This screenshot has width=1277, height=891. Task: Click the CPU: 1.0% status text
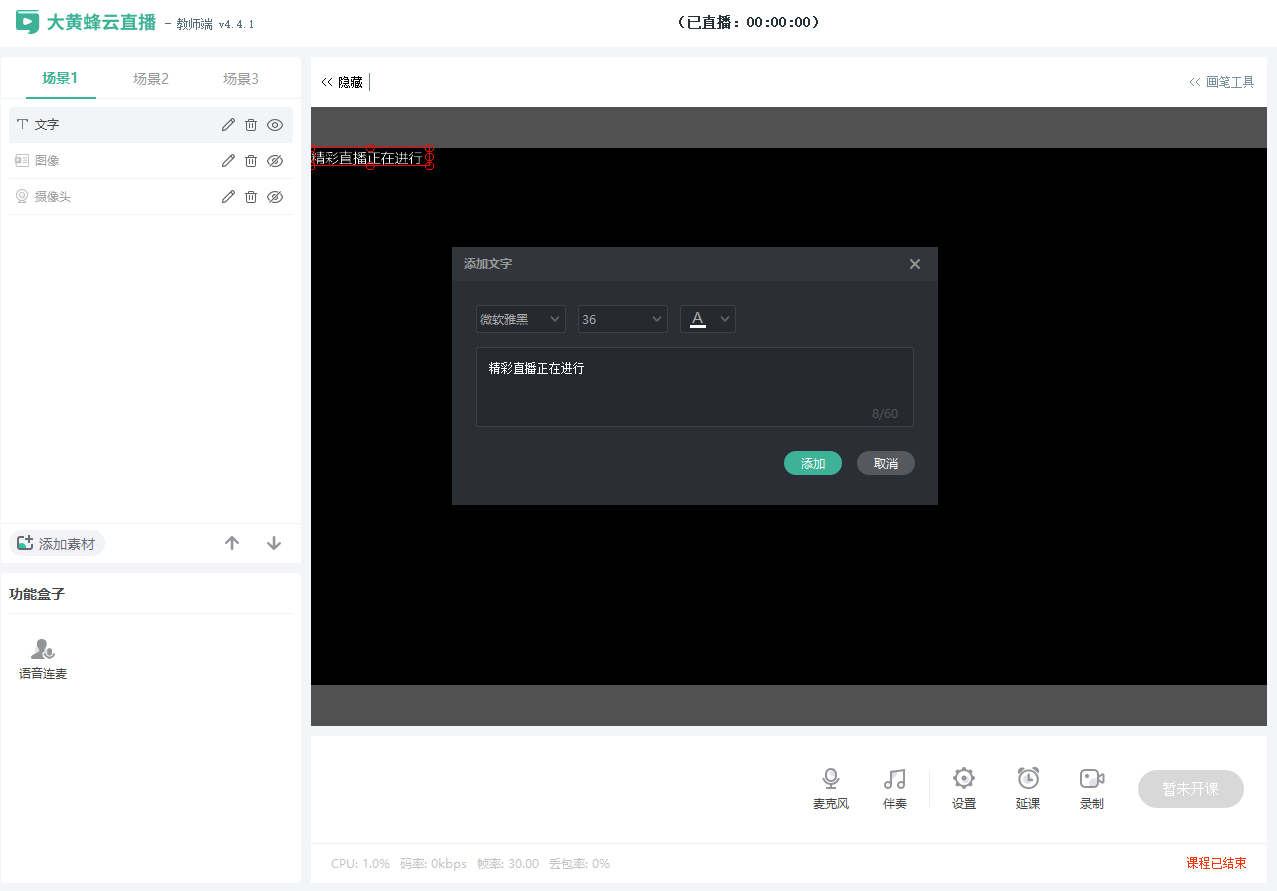[x=360, y=863]
